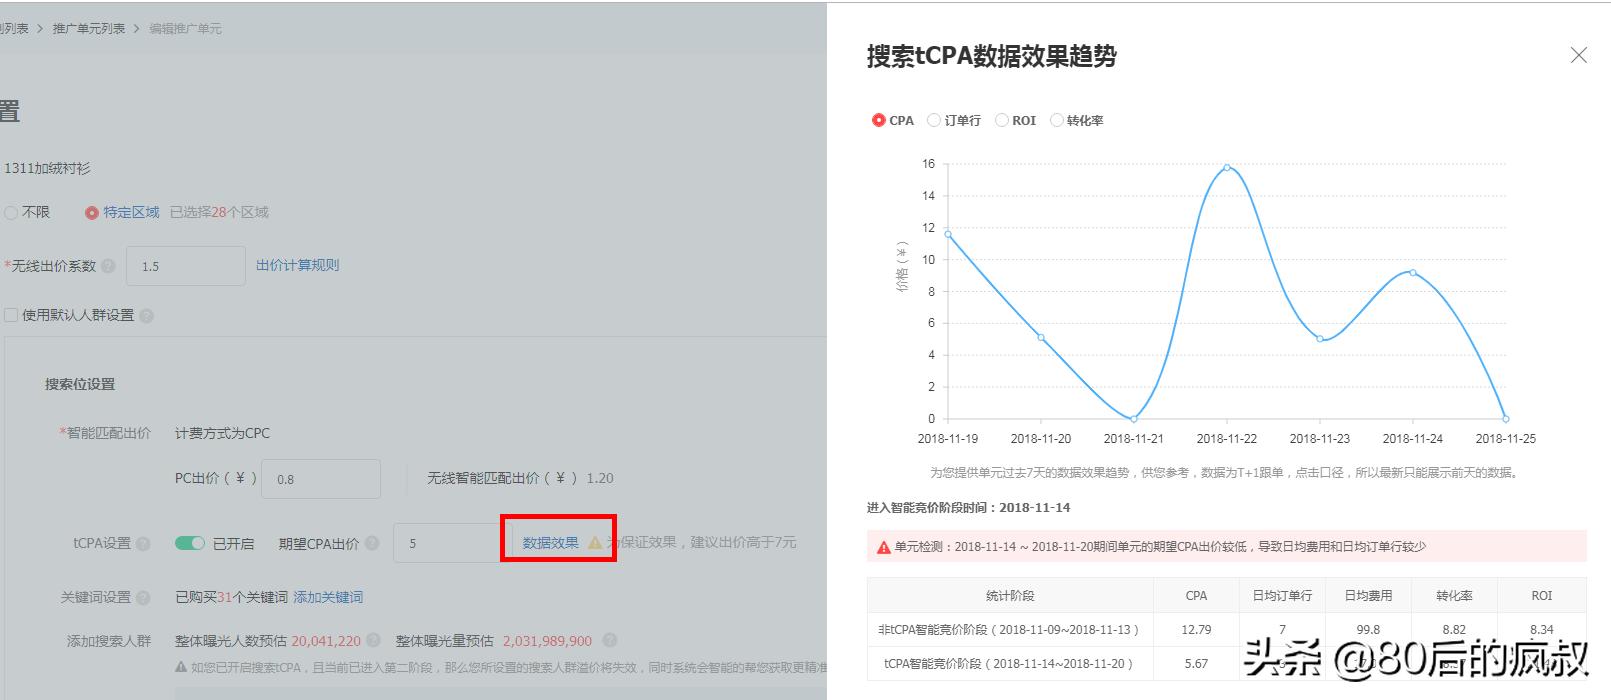Select the 订单行 radio option
This screenshot has width=1611, height=700.
[x=934, y=120]
